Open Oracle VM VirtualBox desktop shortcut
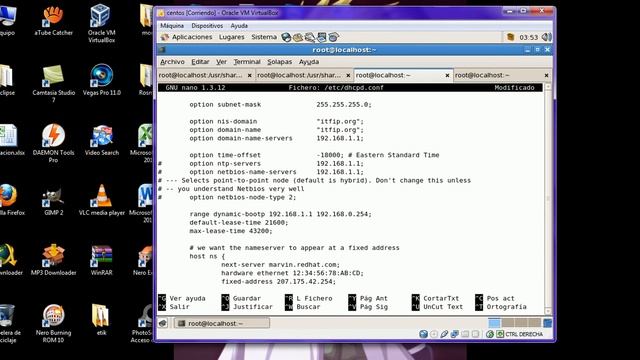 pos(101,23)
